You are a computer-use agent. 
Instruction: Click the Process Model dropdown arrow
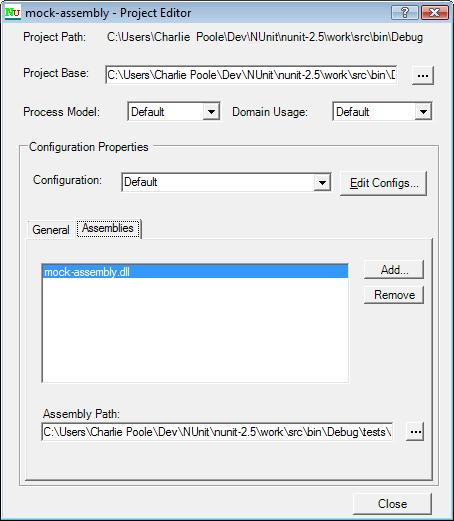[211, 112]
